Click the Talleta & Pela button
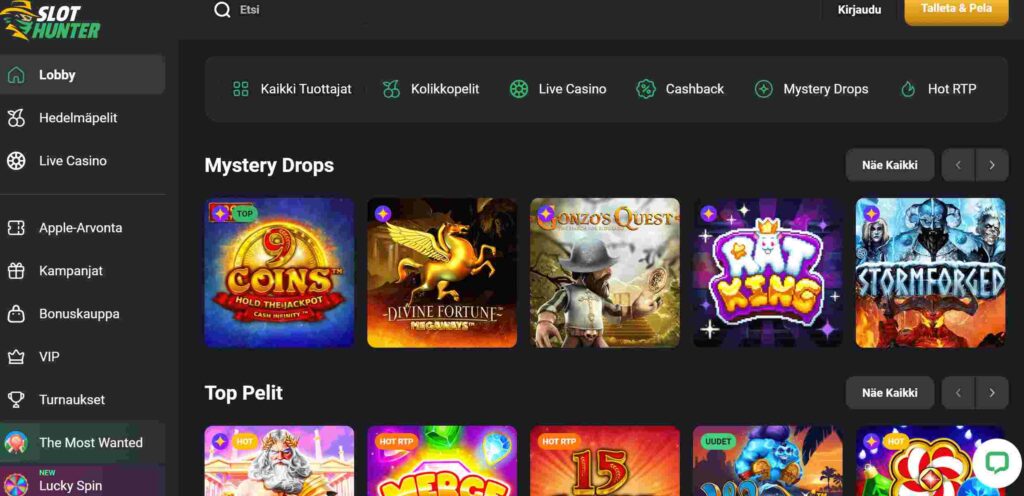Image resolution: width=1024 pixels, height=496 pixels. pos(956,10)
